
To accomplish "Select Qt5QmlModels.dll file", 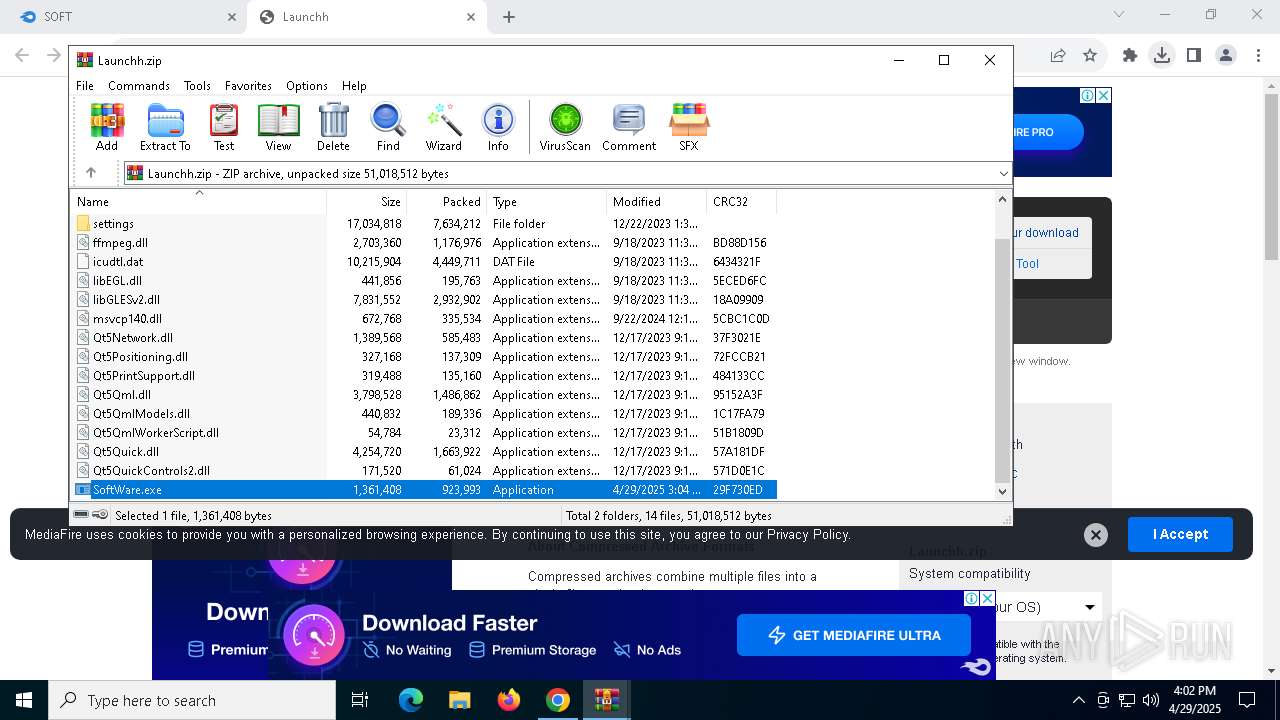I will [x=425, y=414].
